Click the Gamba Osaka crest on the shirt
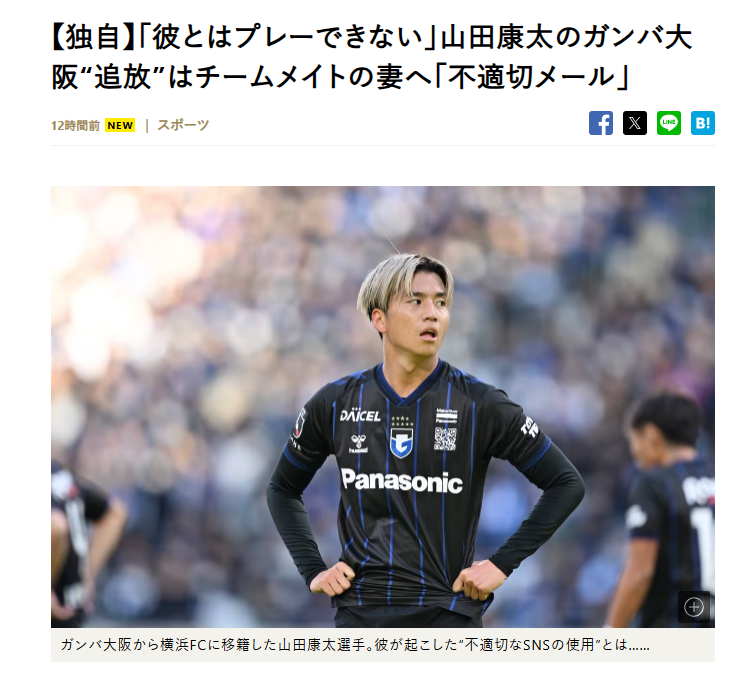Viewport: 739px width, 680px height. 401,442
